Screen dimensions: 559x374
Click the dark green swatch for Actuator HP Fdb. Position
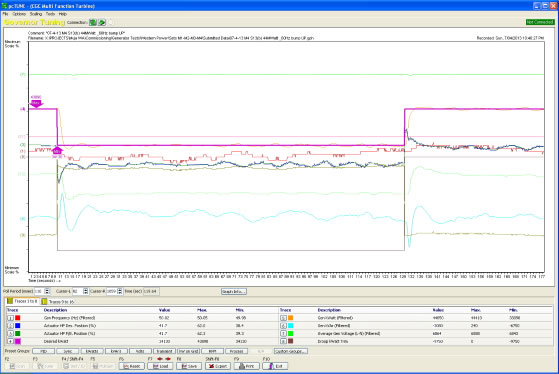pos(17,333)
